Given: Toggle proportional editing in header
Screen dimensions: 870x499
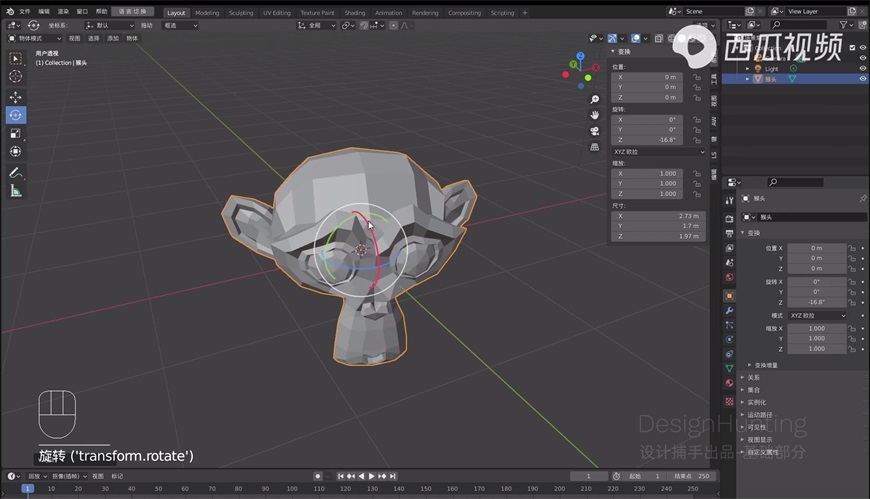Looking at the screenshot, I should 393,26.
